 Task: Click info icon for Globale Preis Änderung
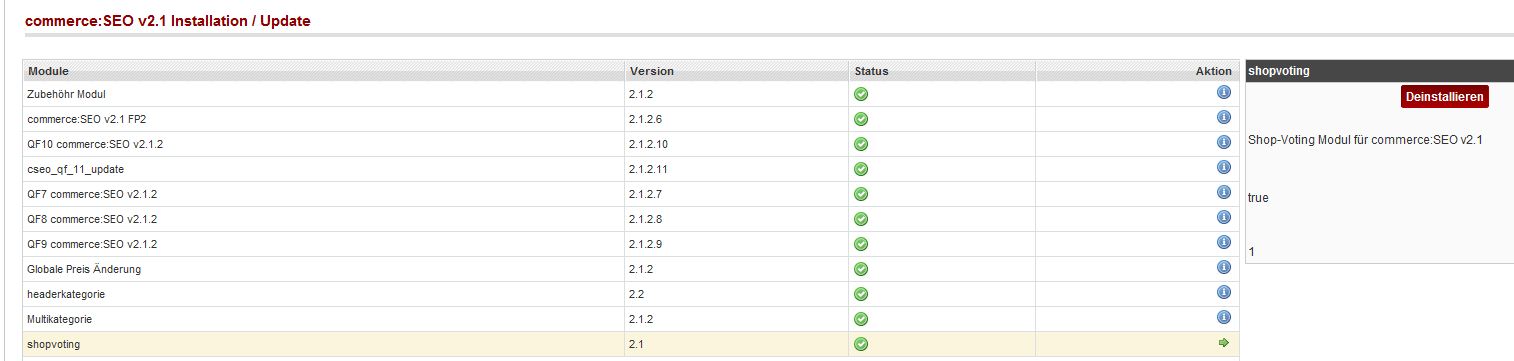coord(1223,267)
